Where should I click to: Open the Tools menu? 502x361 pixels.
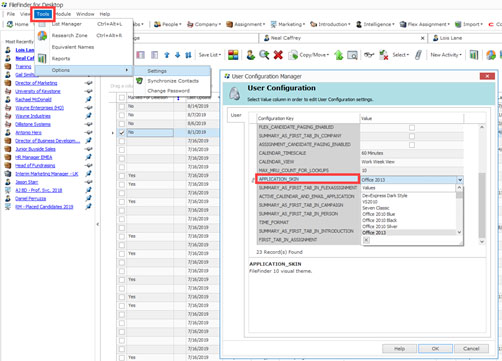click(x=43, y=14)
